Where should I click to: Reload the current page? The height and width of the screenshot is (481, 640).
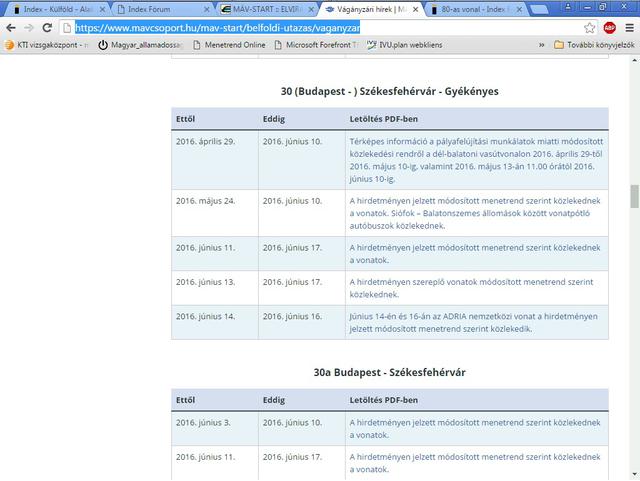pyautogui.click(x=54, y=28)
